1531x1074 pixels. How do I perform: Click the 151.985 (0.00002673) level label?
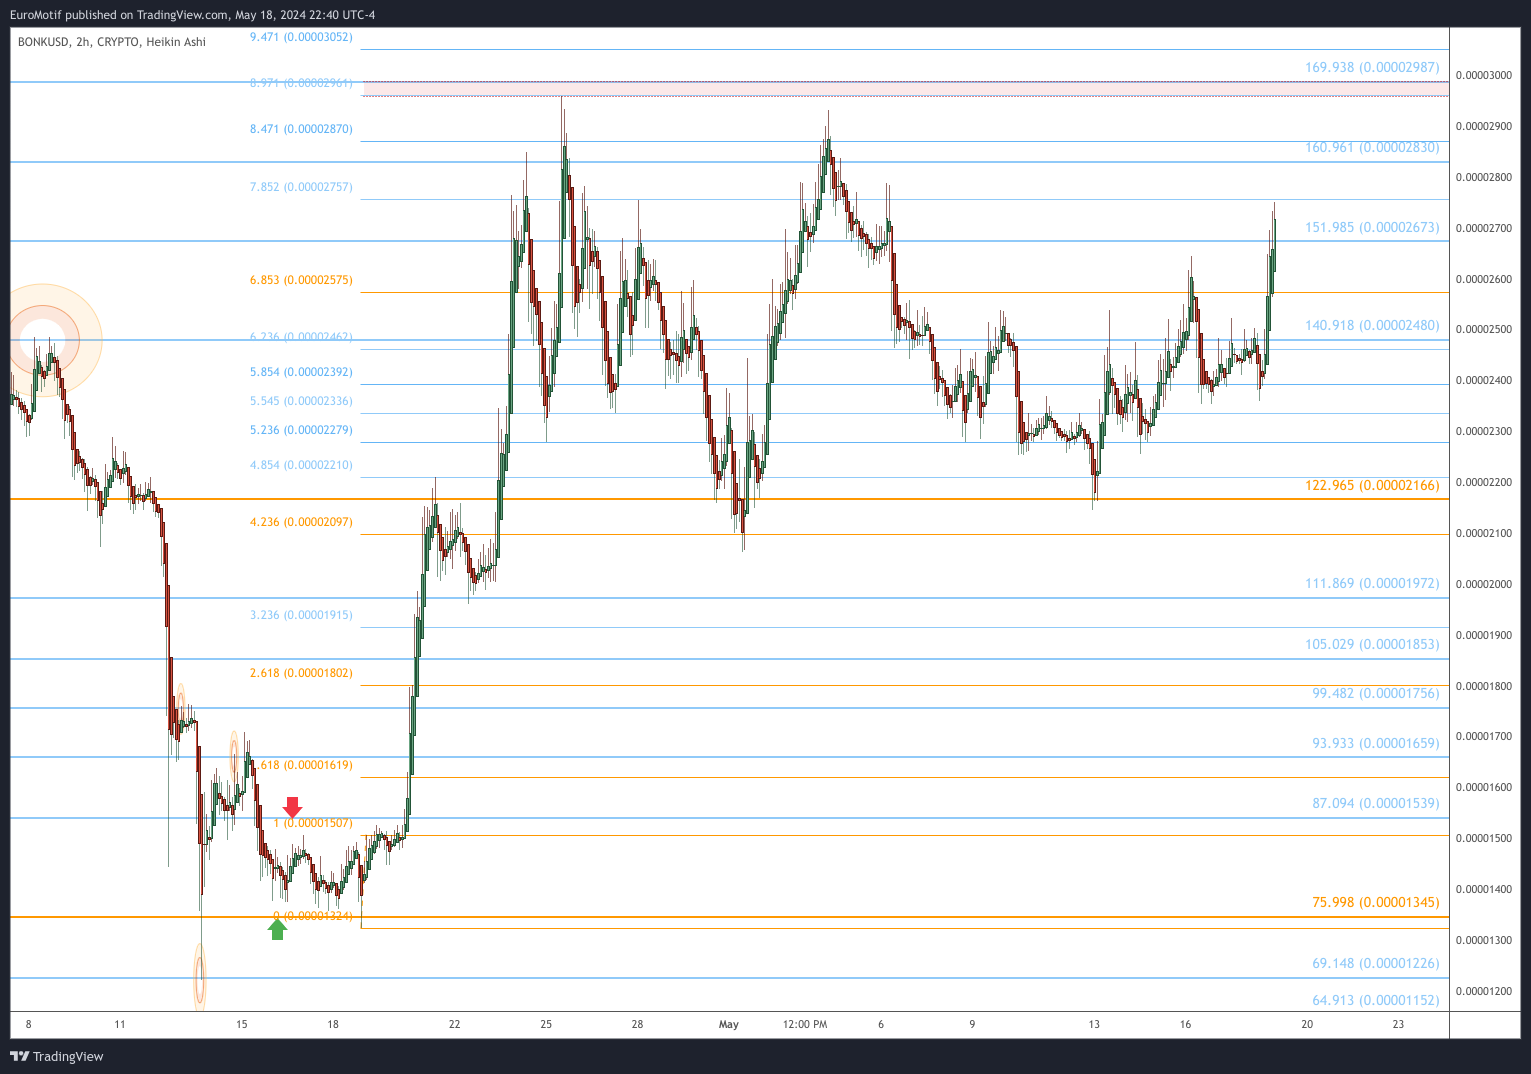(1372, 227)
